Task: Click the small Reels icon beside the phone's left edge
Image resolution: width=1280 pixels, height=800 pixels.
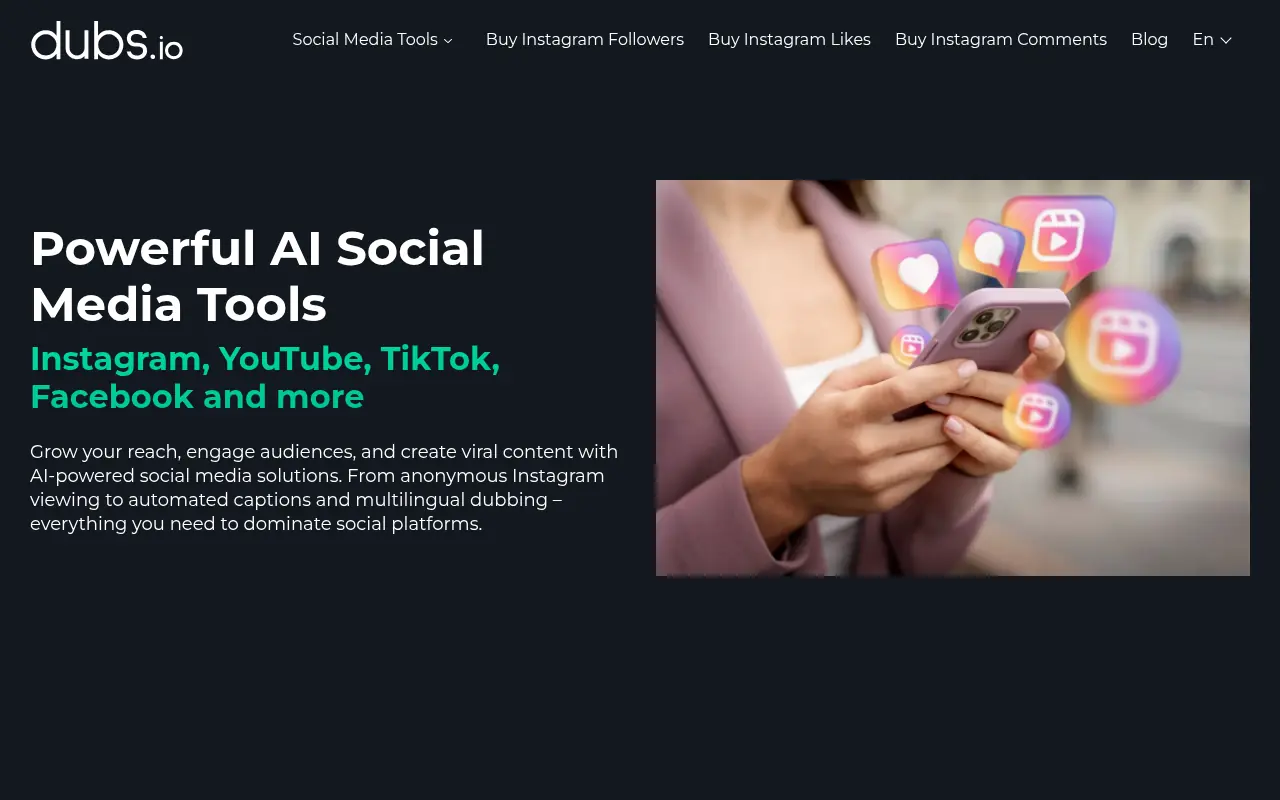Action: click(911, 347)
